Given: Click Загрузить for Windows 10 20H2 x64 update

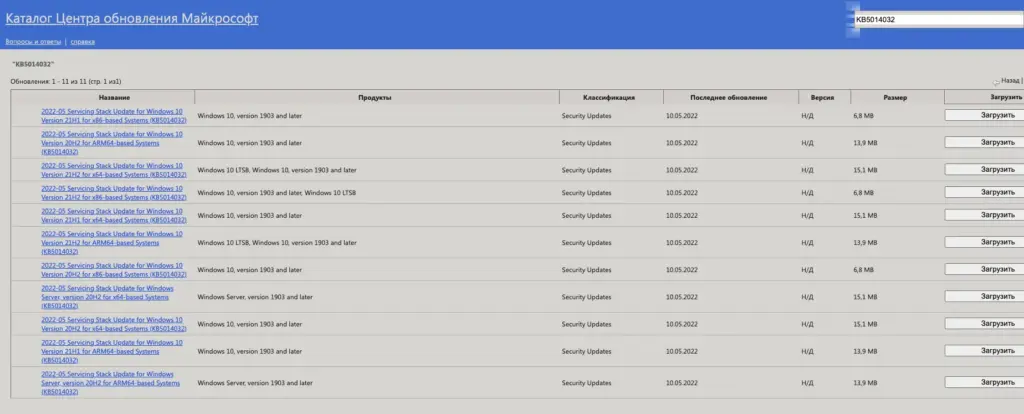Looking at the screenshot, I should click(984, 324).
